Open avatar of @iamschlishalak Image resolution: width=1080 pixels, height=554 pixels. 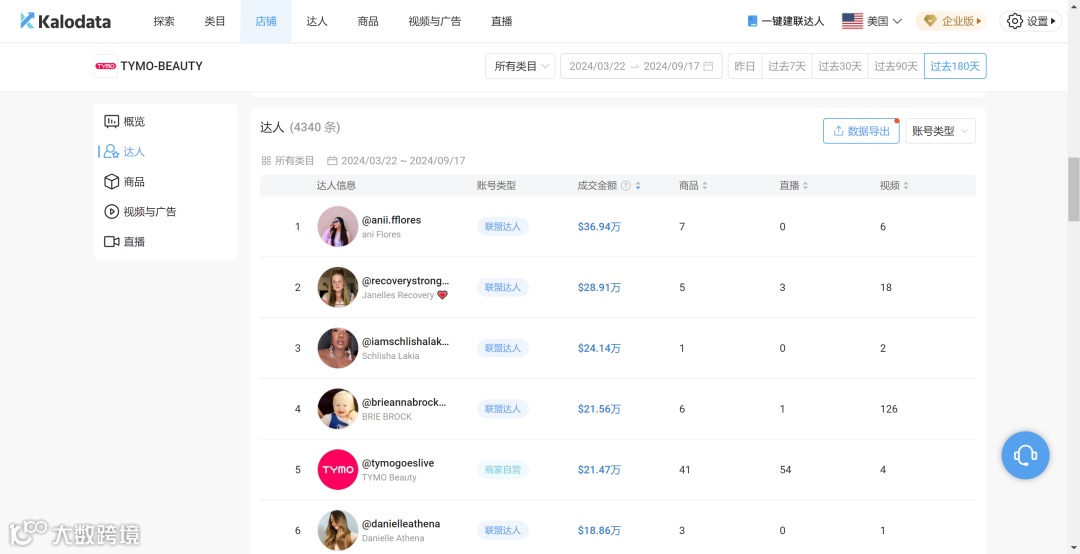point(338,348)
